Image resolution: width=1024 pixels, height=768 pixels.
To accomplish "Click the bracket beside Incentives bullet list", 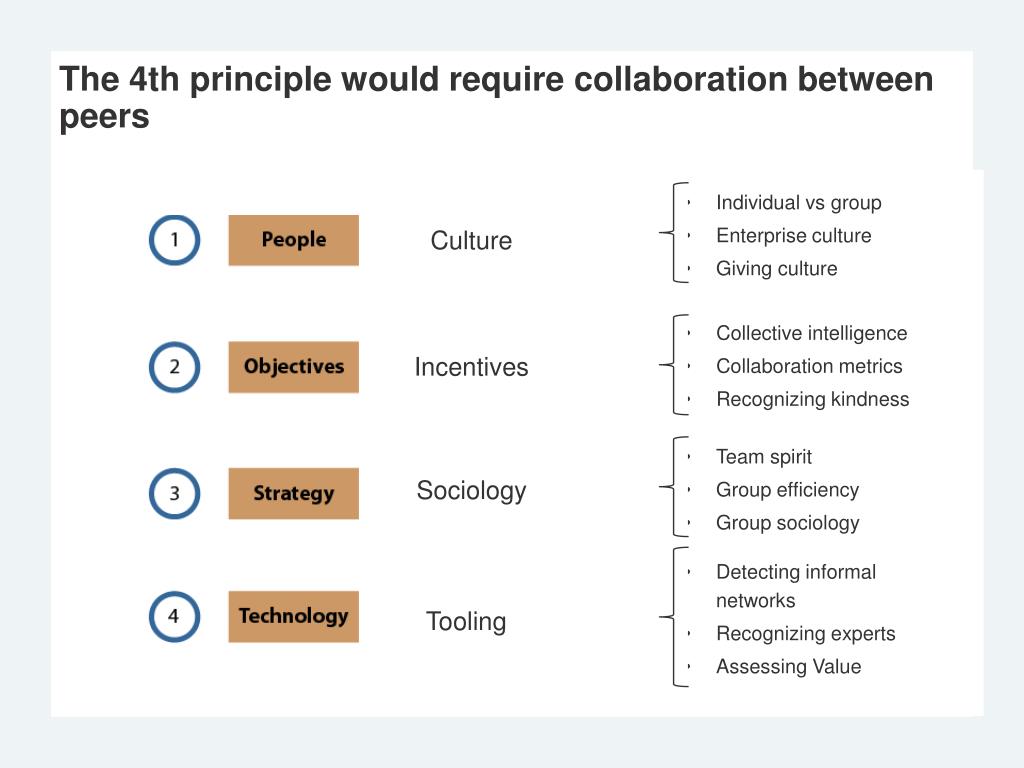I will click(675, 364).
